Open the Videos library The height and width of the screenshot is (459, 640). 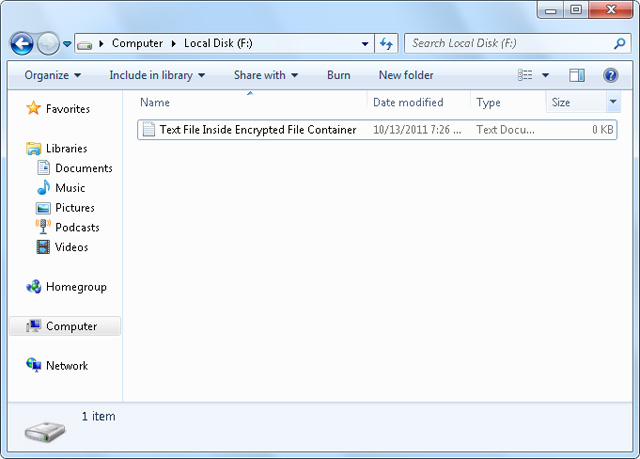(x=71, y=247)
